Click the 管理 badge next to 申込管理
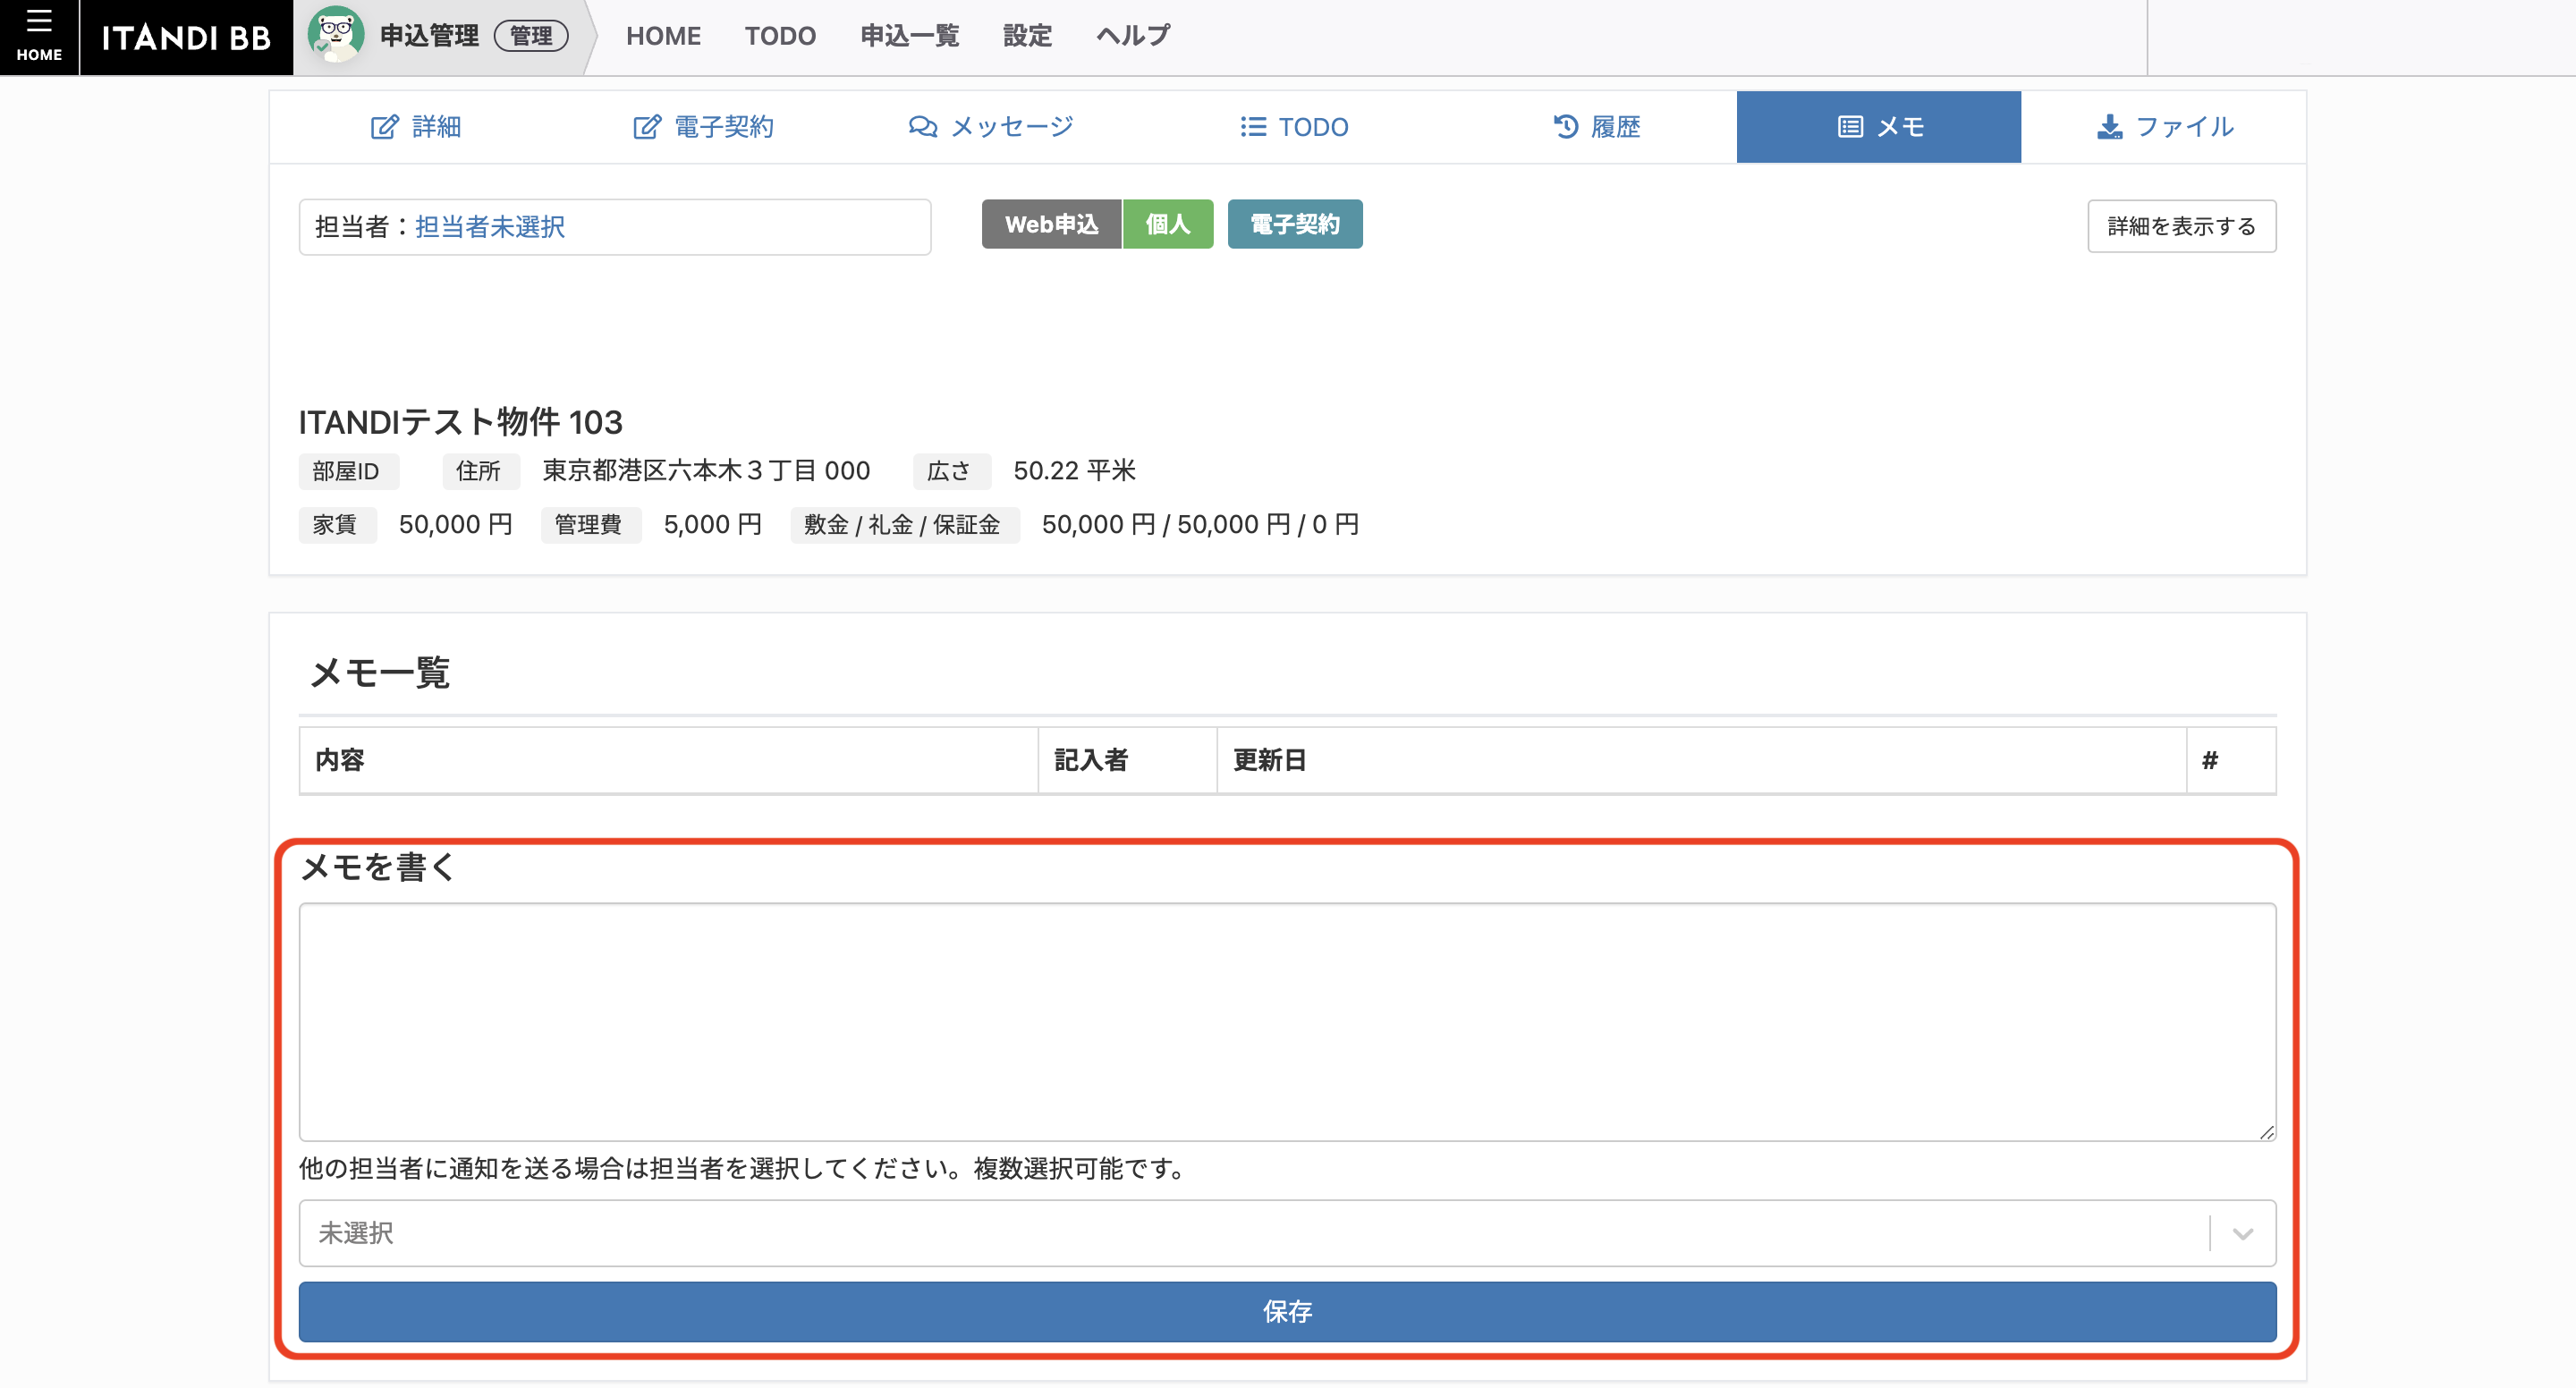The height and width of the screenshot is (1388, 2576). 531,36
